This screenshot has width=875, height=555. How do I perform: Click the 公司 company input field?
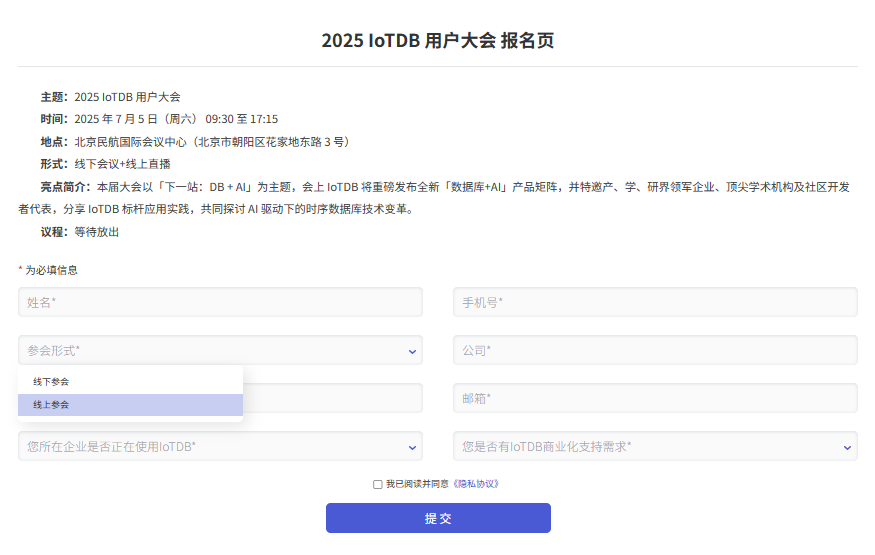(655, 350)
